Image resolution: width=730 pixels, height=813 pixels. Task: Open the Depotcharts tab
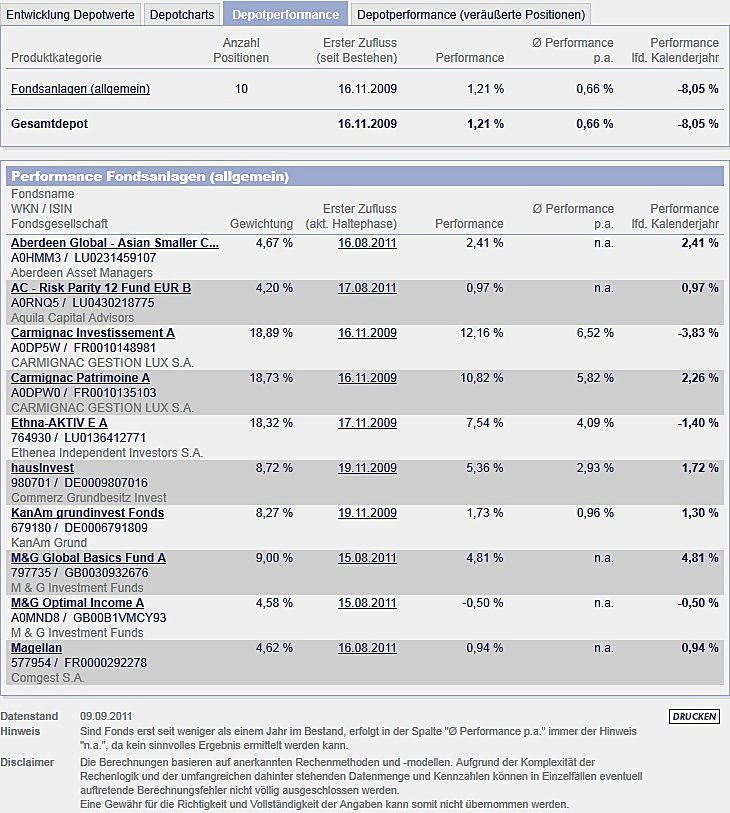coord(181,14)
